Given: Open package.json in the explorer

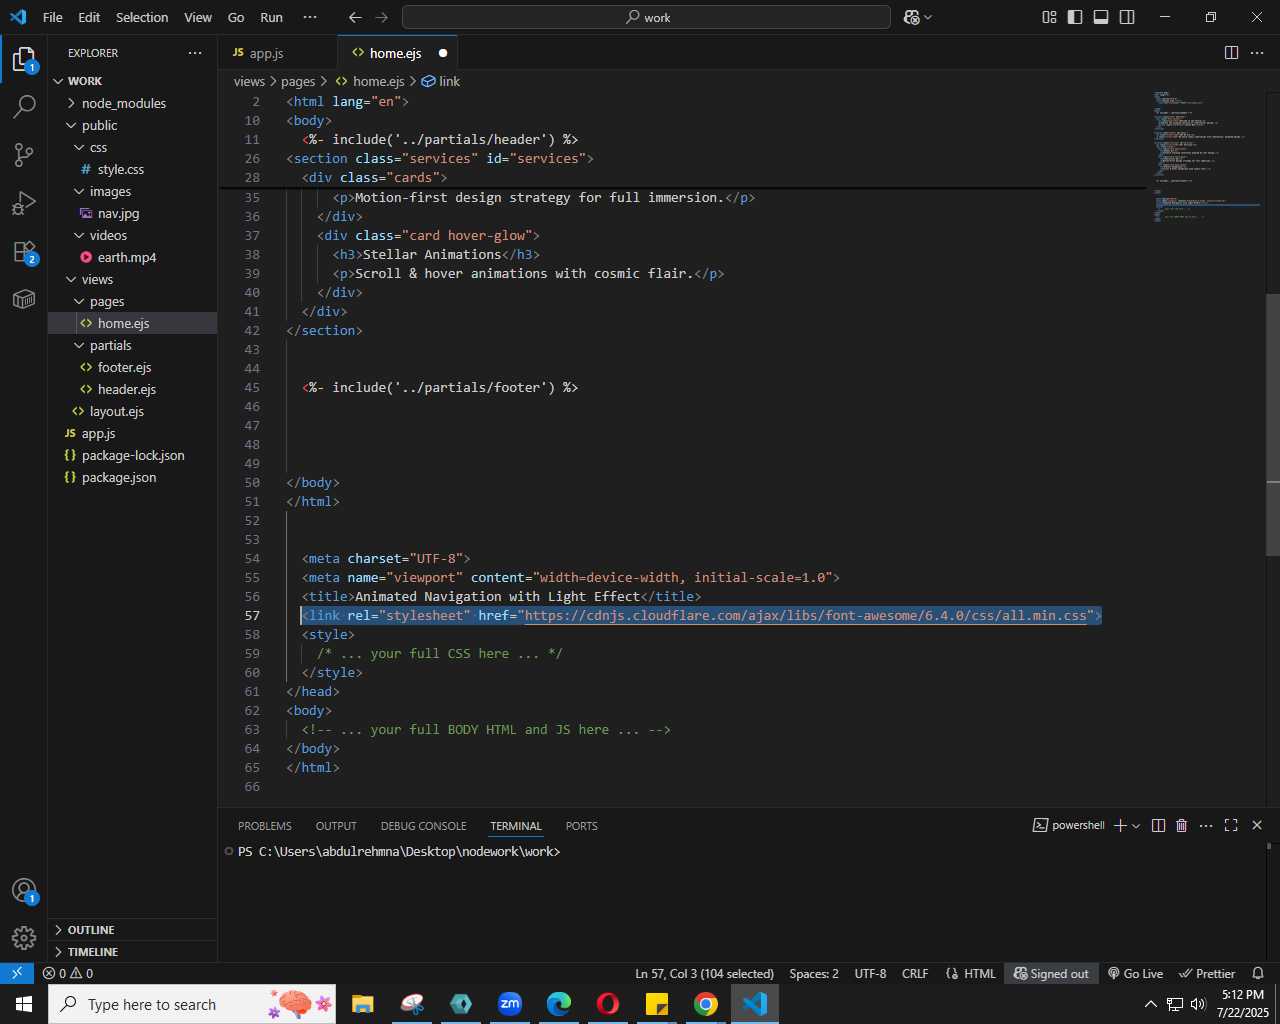Looking at the screenshot, I should pyautogui.click(x=132, y=477).
